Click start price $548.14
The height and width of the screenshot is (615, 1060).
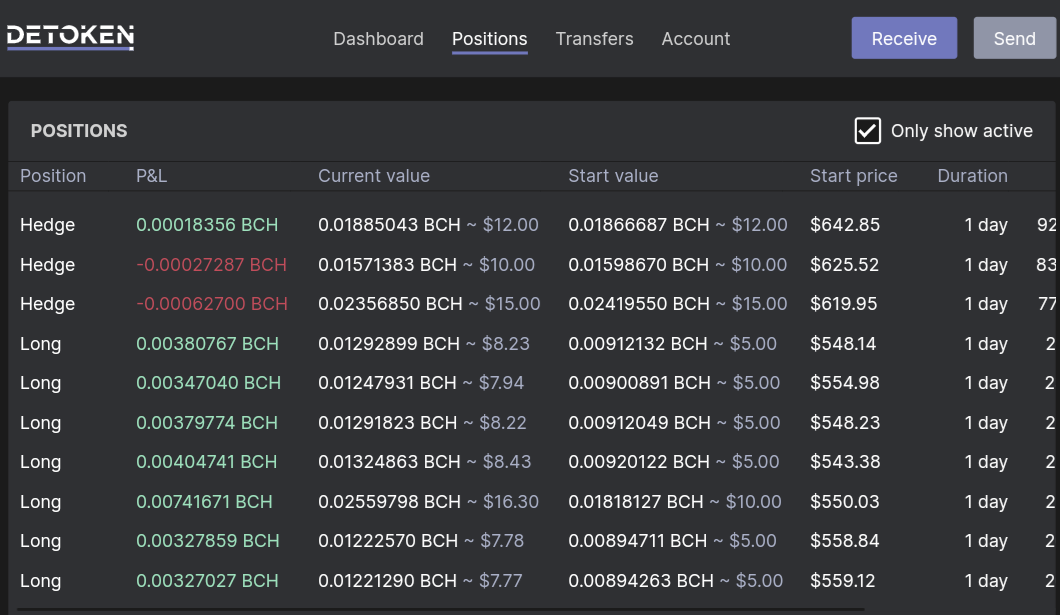(843, 343)
